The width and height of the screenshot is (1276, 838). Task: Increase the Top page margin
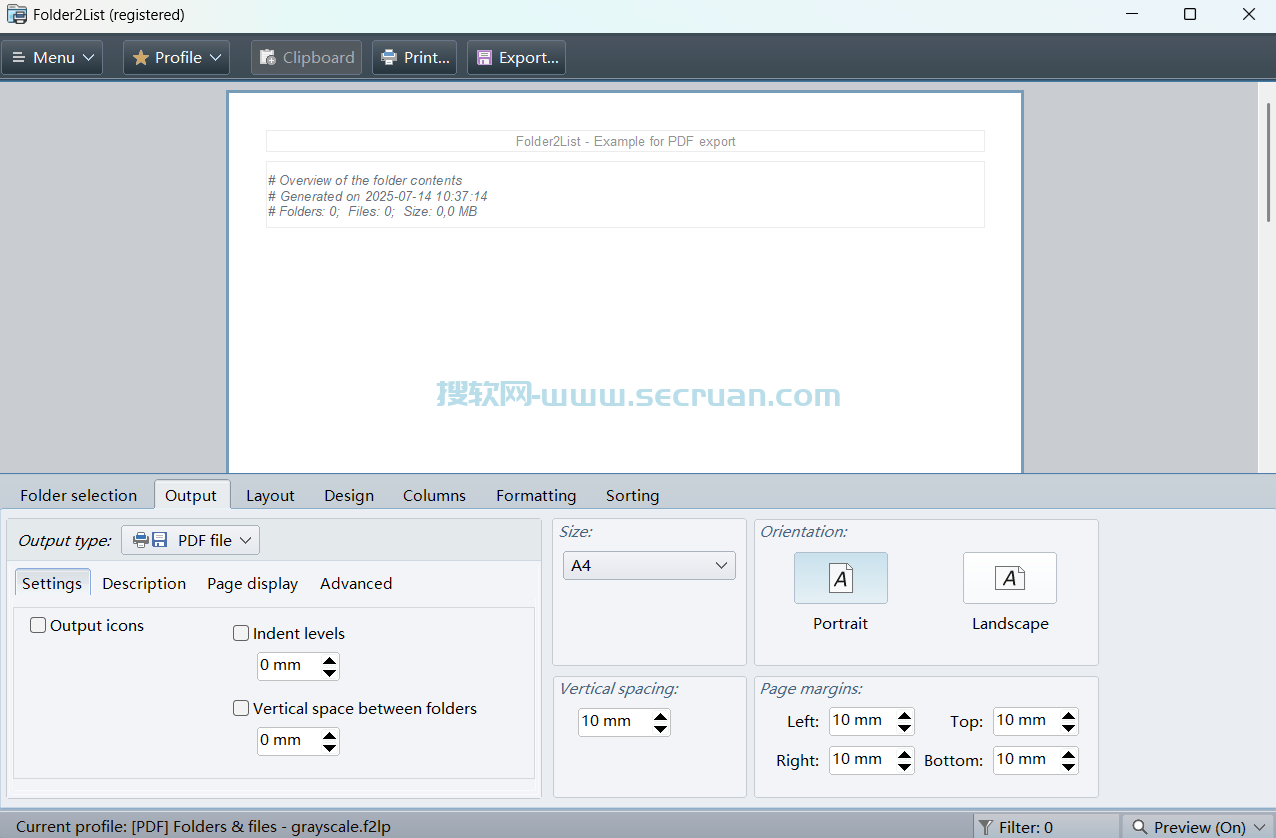click(1069, 716)
